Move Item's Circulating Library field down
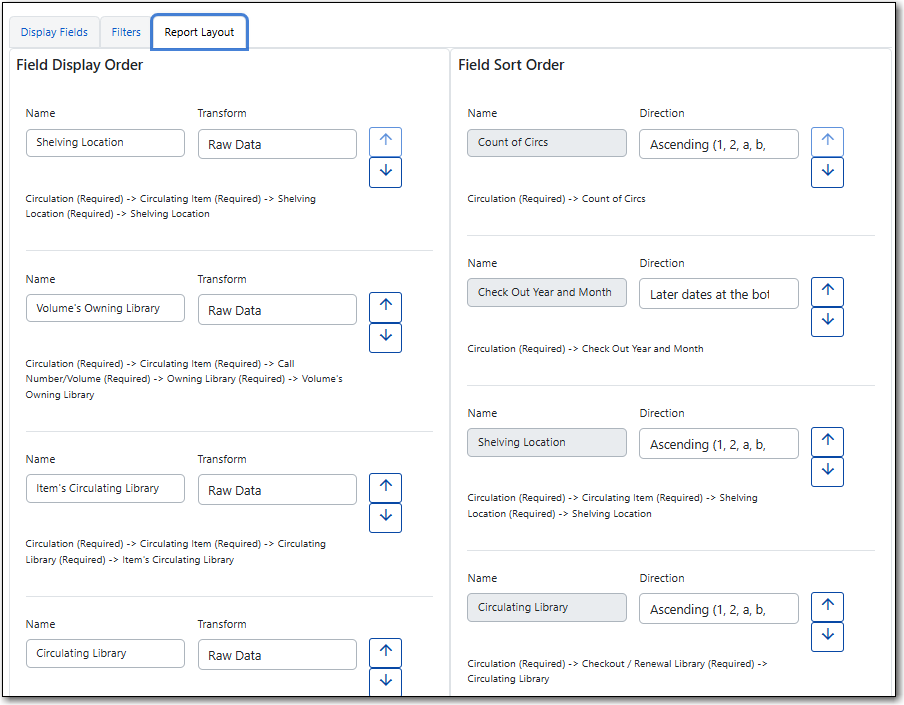This screenshot has height=705, width=904. tap(385, 517)
